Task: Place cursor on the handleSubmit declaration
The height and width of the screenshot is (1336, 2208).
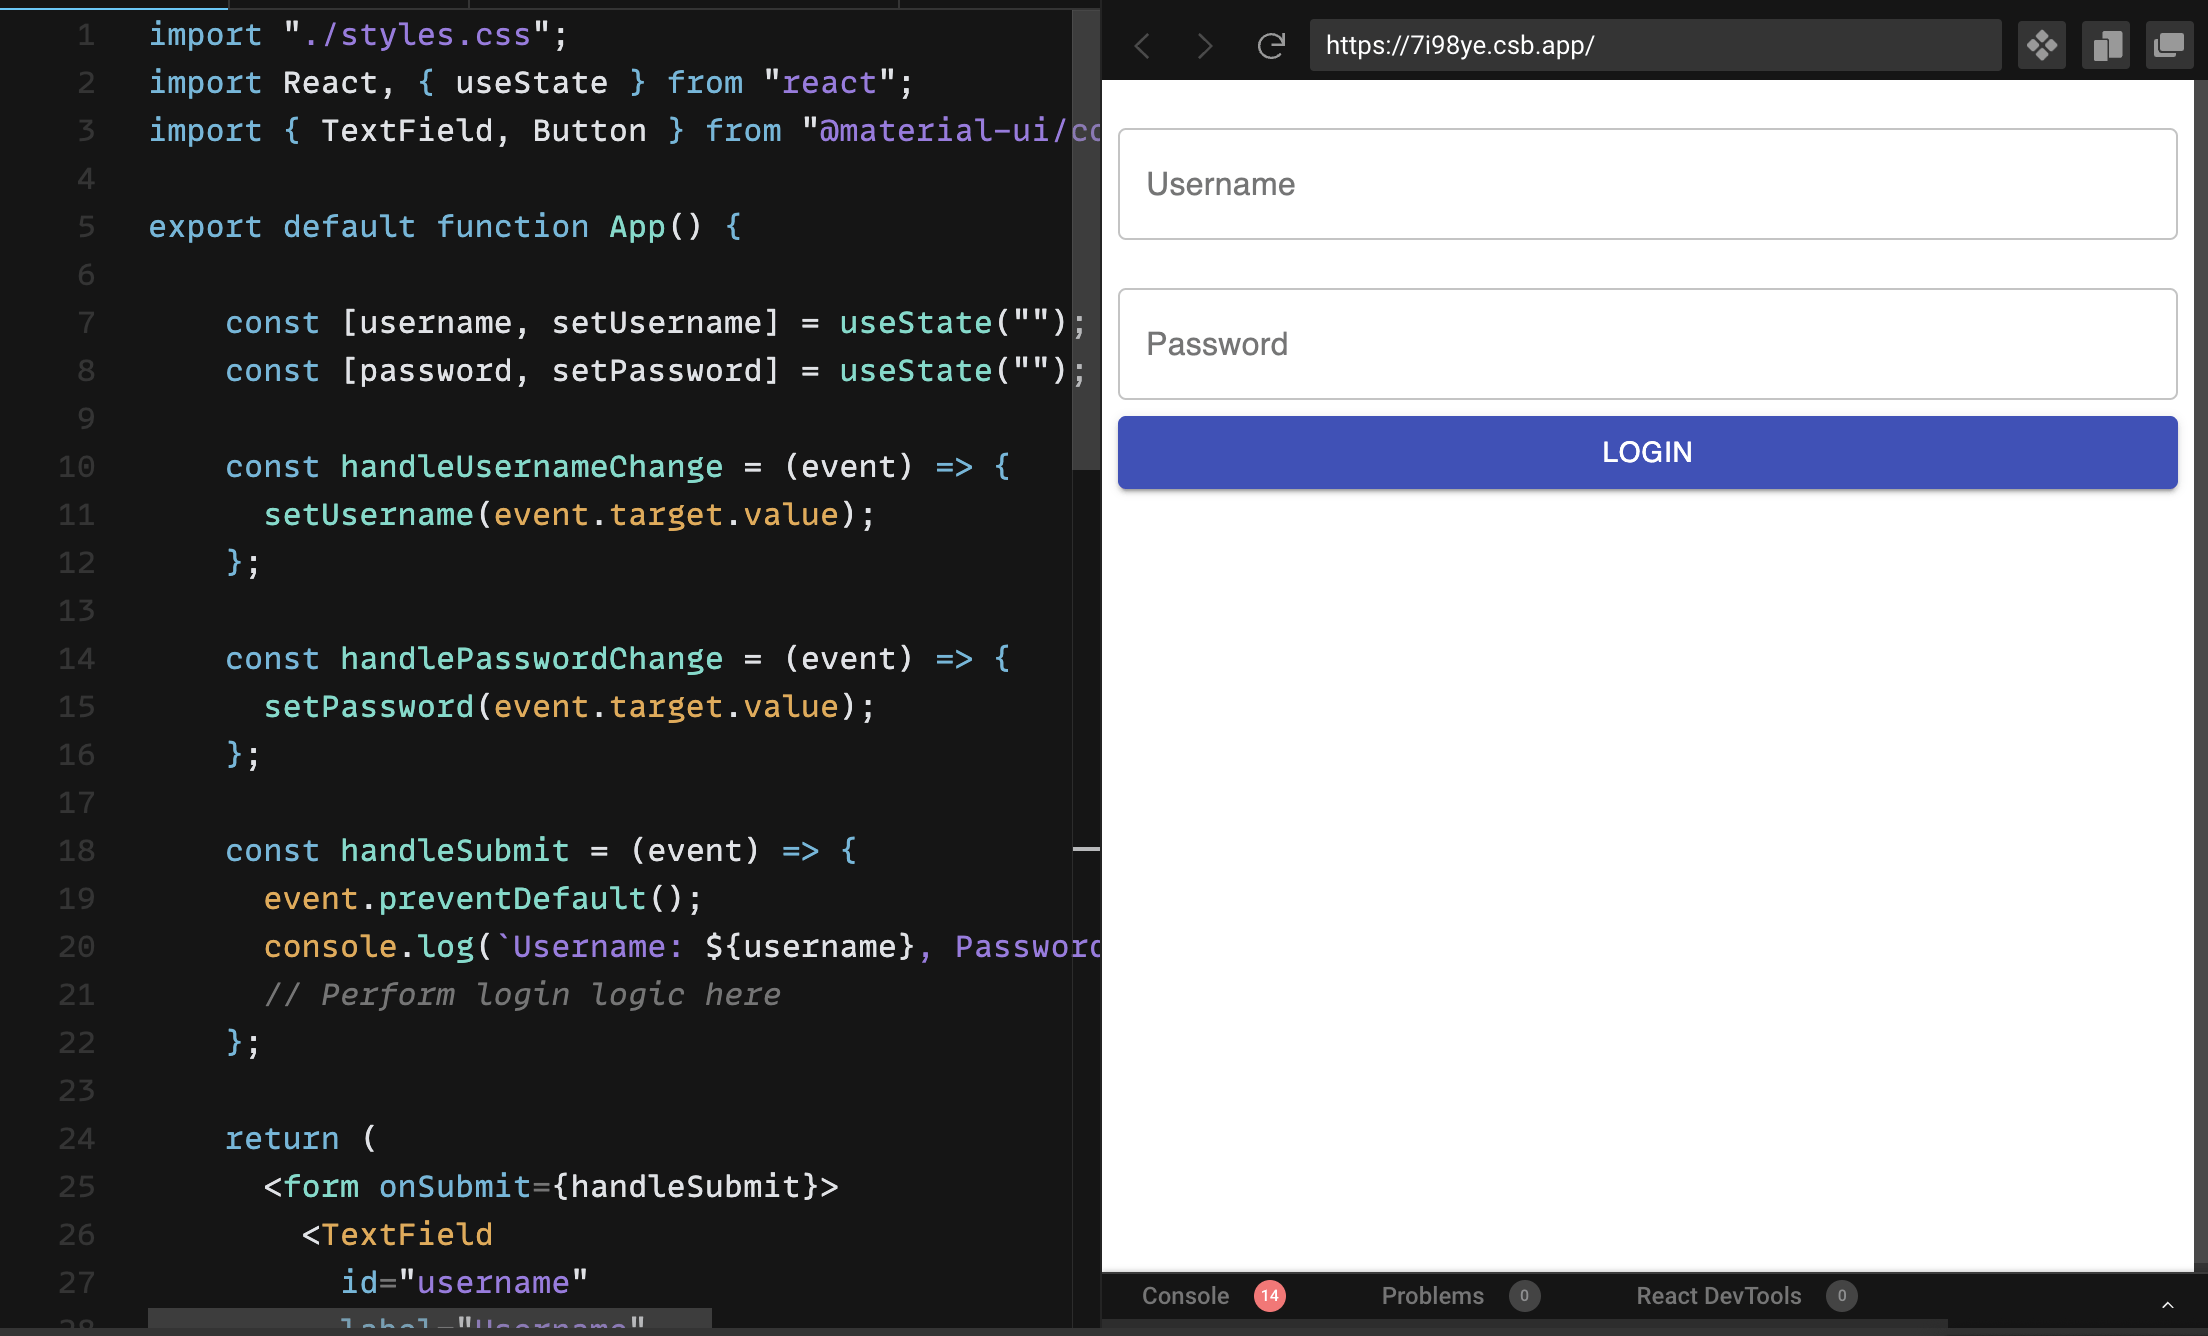Action: pos(455,851)
